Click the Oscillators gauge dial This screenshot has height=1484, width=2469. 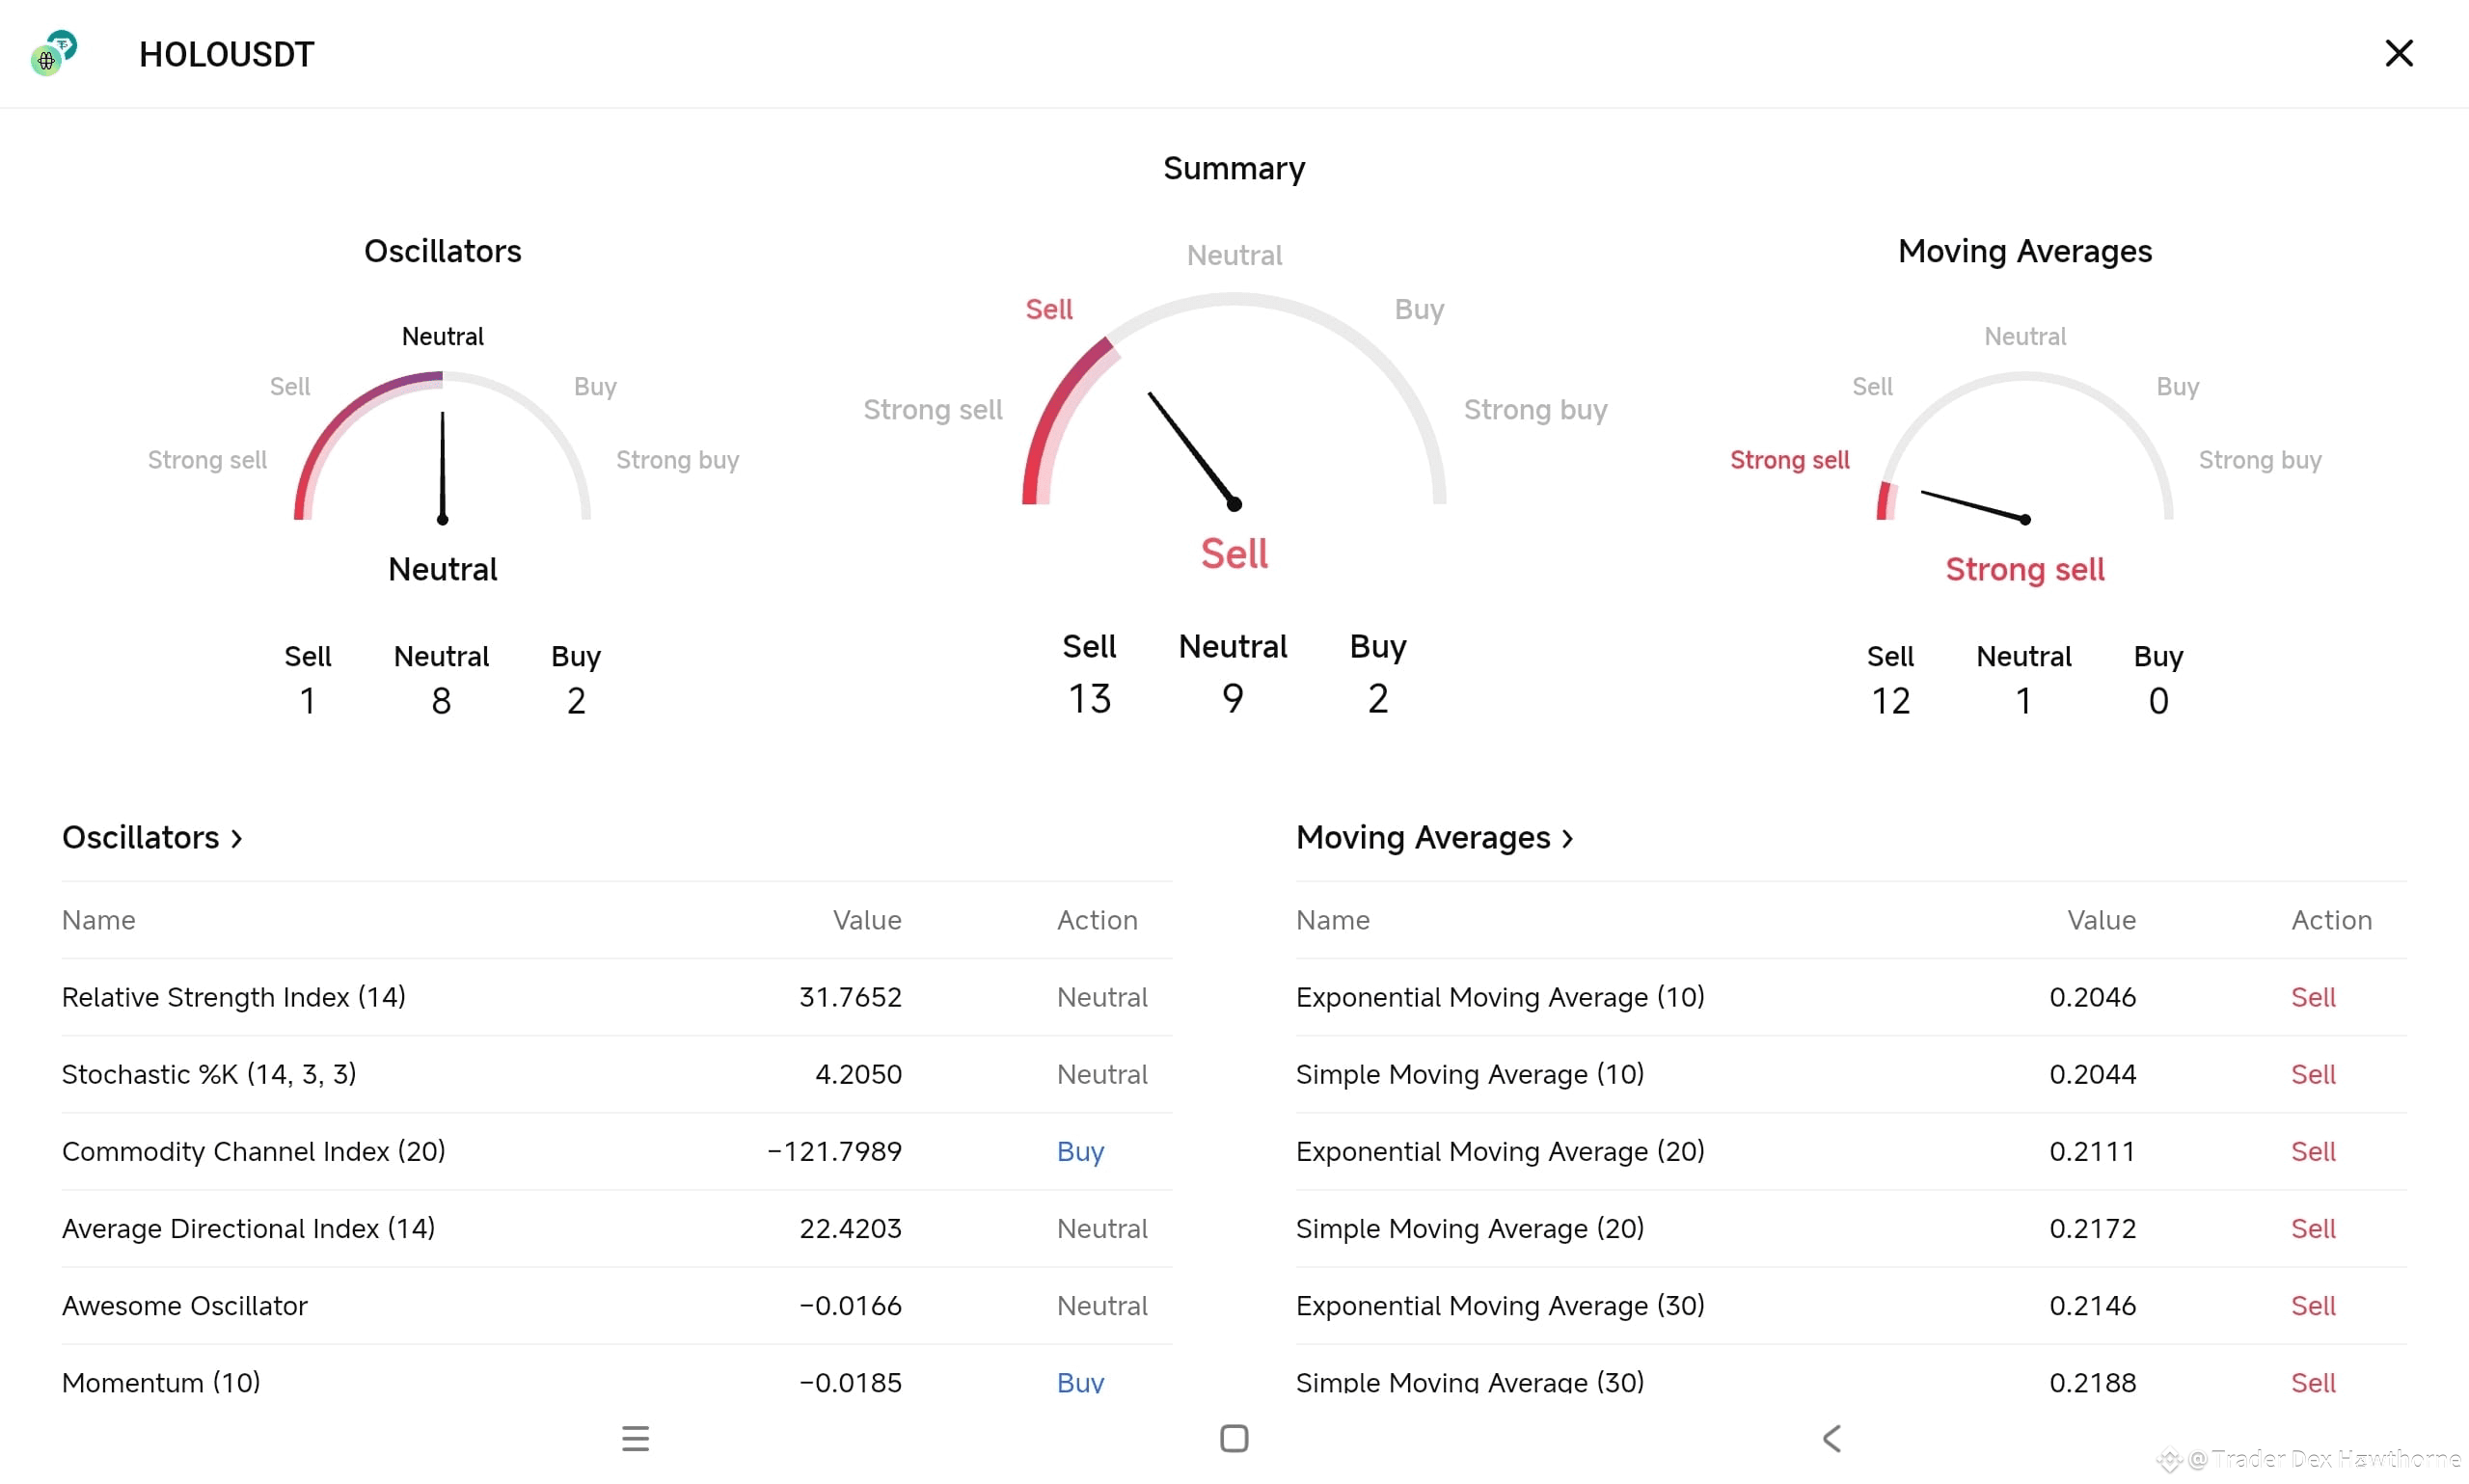click(x=442, y=450)
